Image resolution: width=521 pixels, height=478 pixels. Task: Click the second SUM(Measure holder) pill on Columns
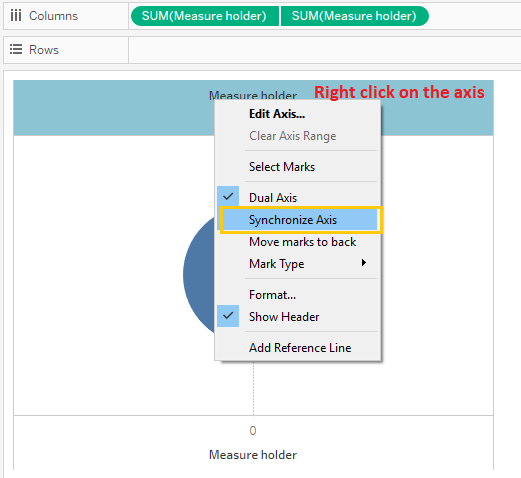coord(355,16)
